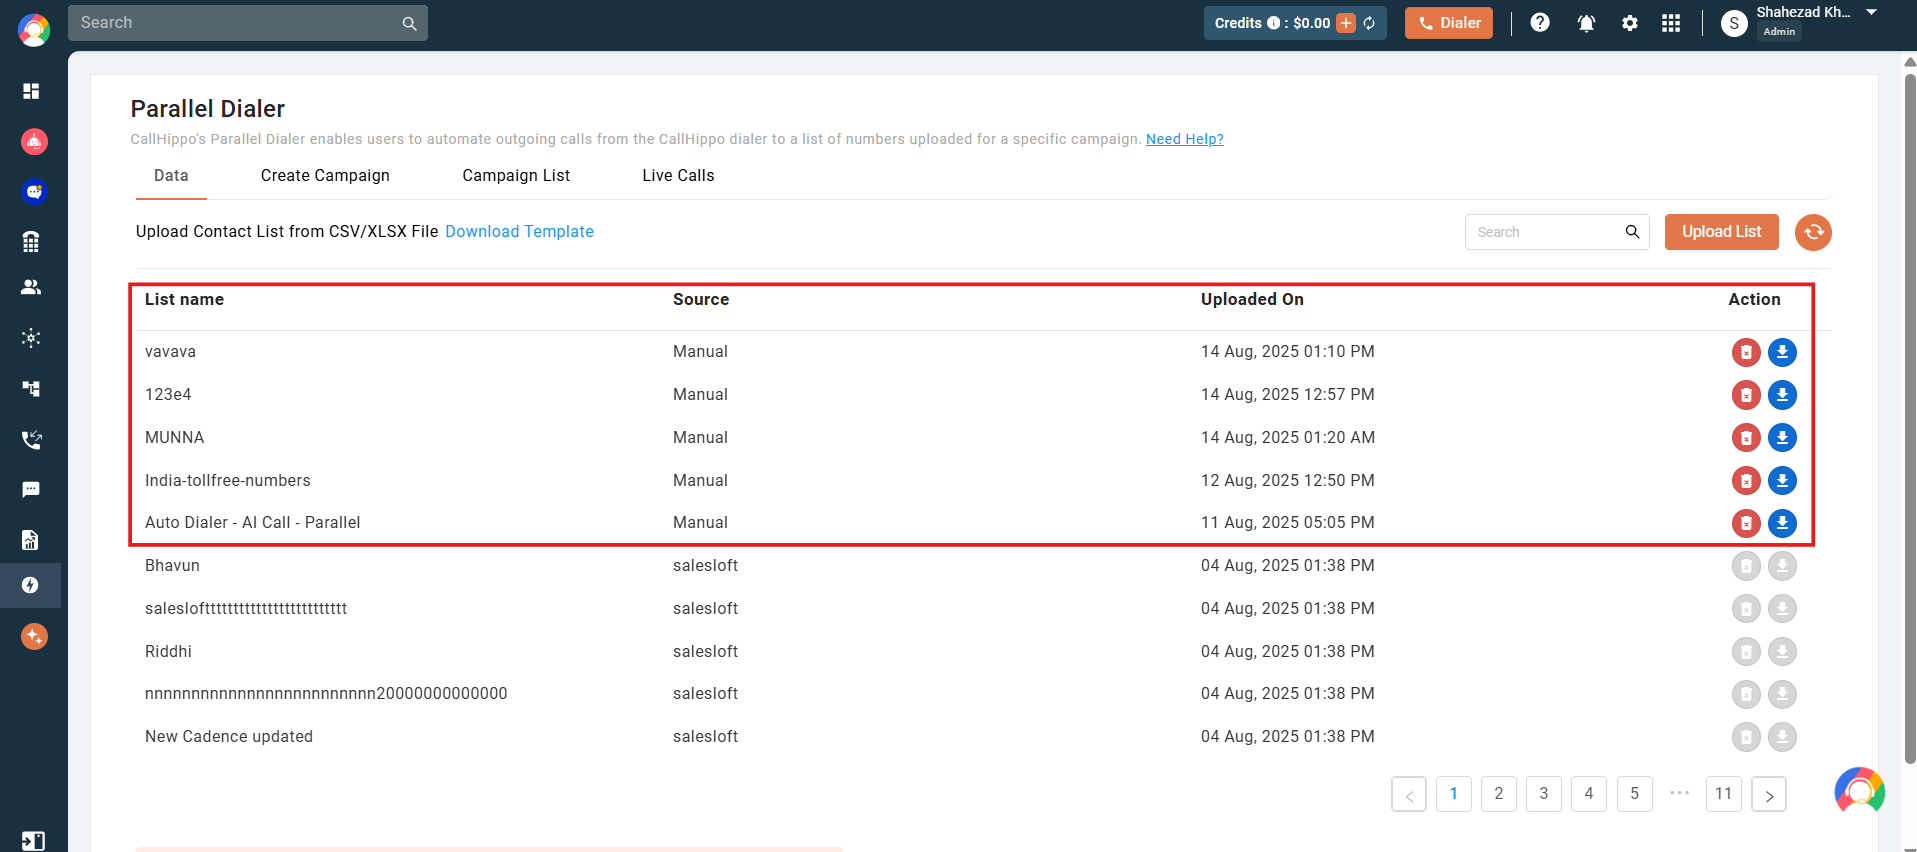Open the pink robot icon in sidebar
The image size is (1917, 852).
[x=34, y=142]
